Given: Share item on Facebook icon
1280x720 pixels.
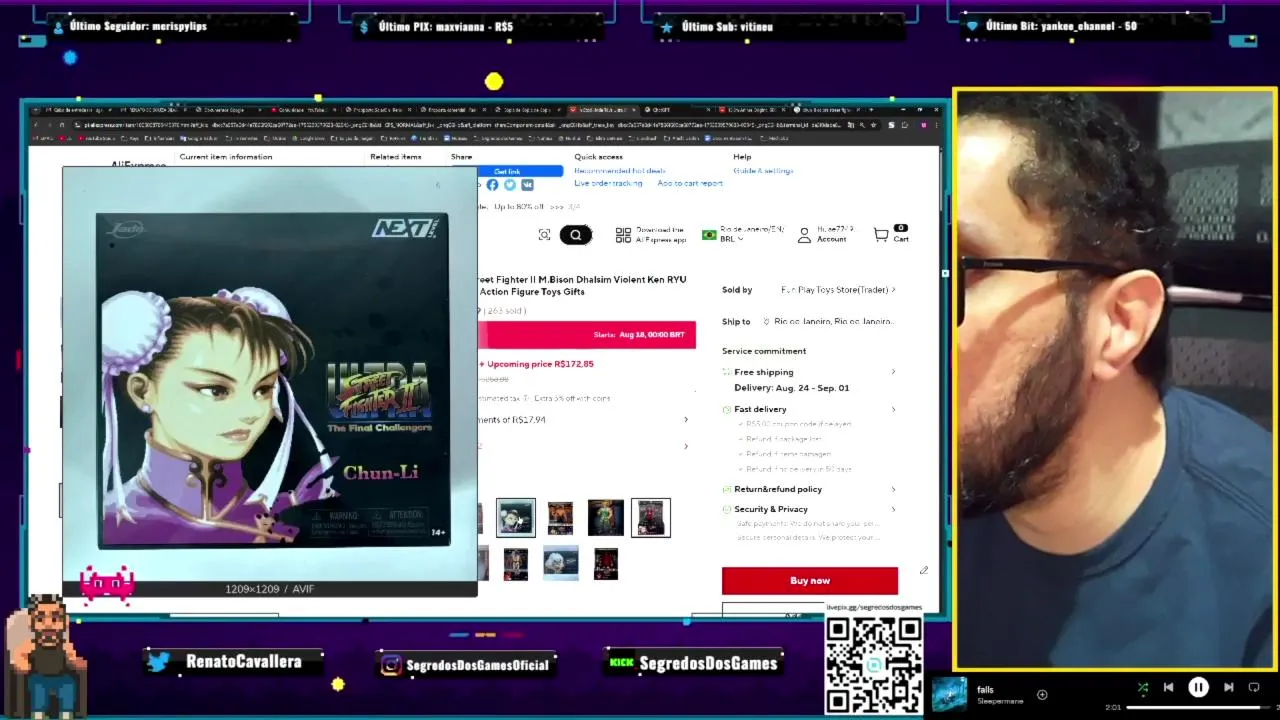Looking at the screenshot, I should coord(492,185).
